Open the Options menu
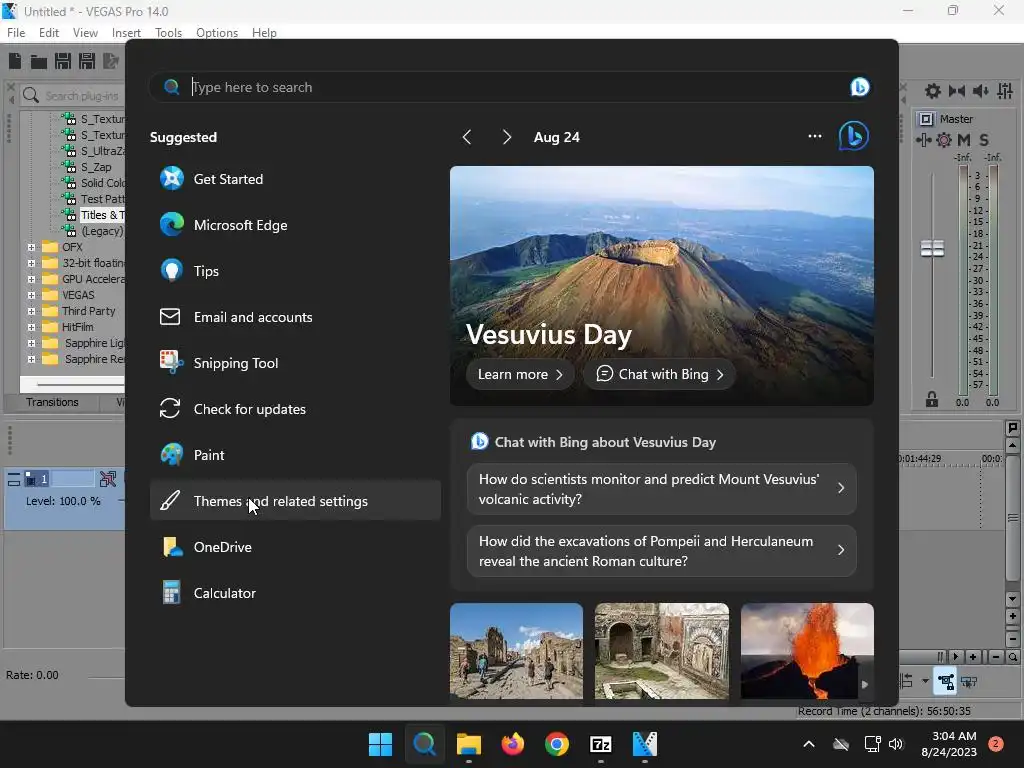Screen dimensions: 1024x768 (217, 33)
